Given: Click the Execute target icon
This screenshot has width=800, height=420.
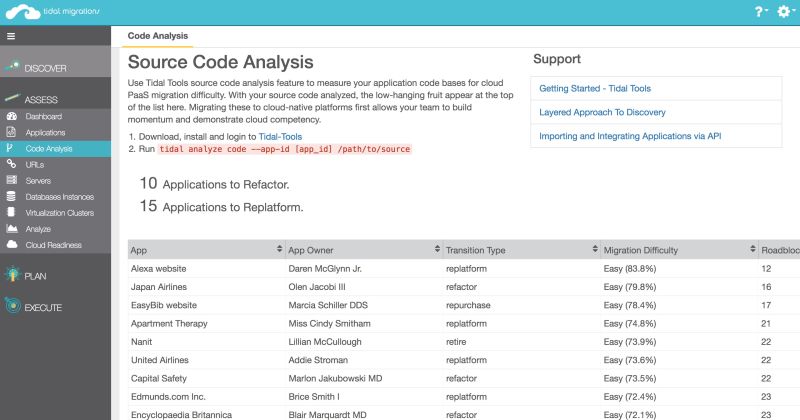Looking at the screenshot, I should click(x=12, y=306).
